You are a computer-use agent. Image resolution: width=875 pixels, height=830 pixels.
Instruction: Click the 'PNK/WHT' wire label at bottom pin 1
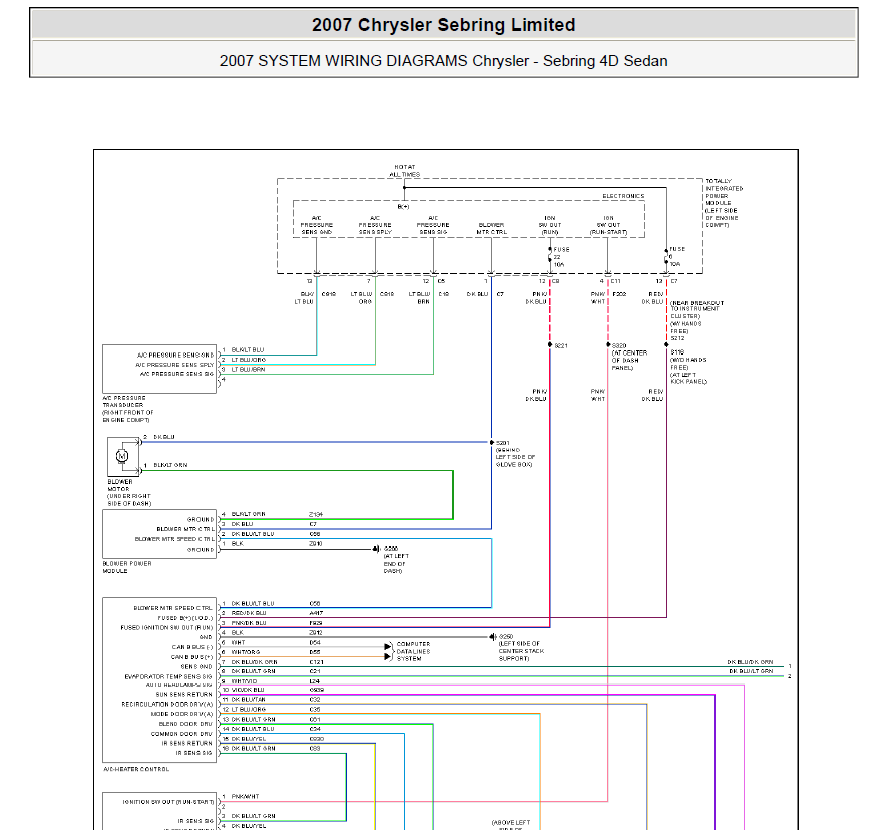click(x=245, y=797)
